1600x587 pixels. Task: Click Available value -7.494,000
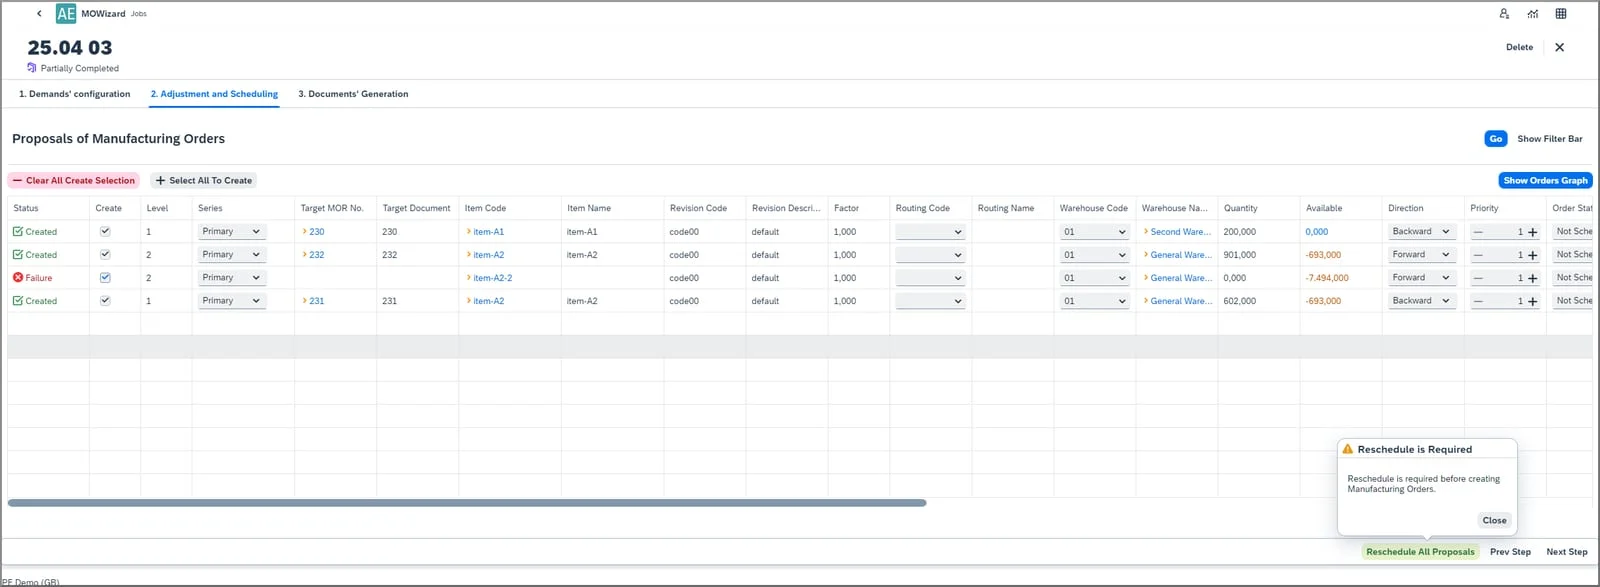click(x=1327, y=278)
